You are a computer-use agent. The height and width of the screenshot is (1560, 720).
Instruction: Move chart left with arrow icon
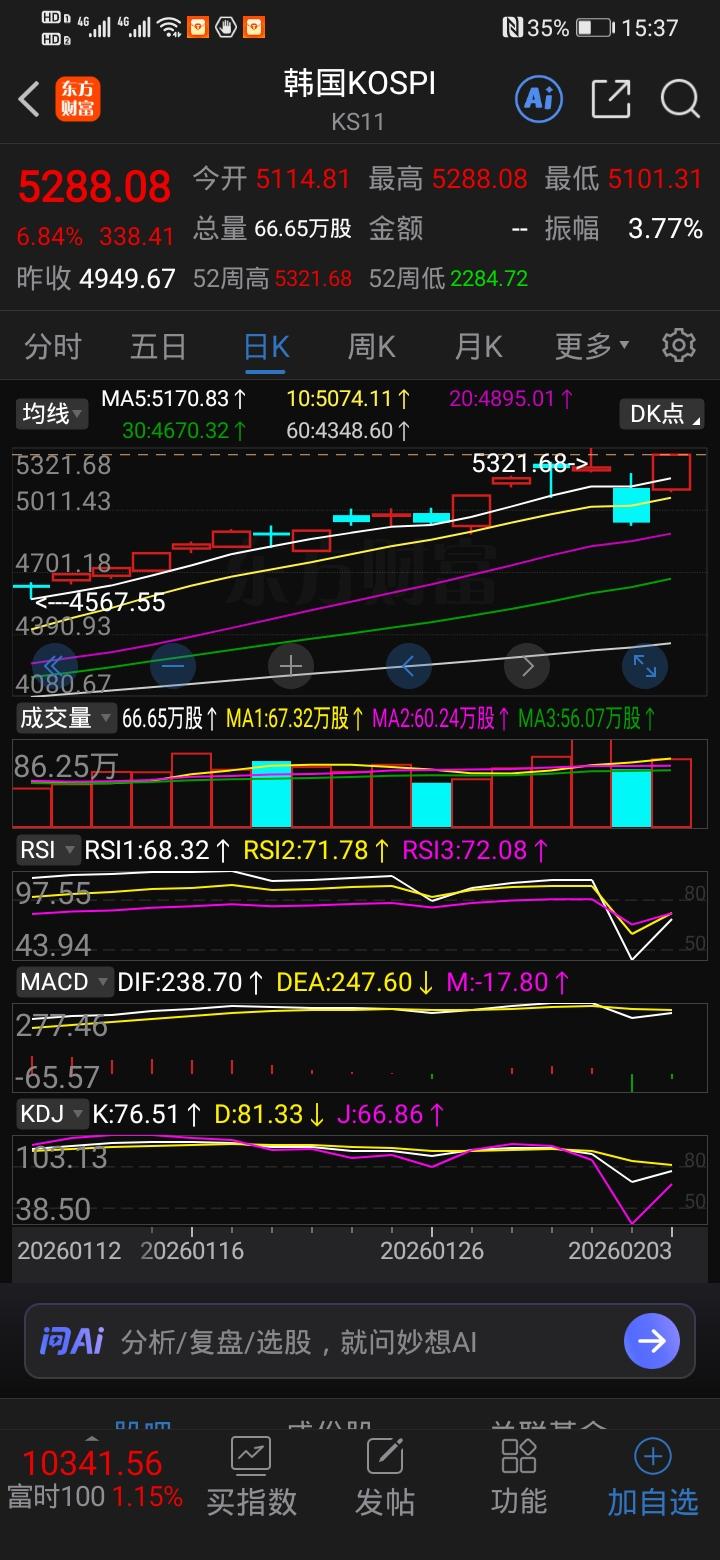pos(409,666)
